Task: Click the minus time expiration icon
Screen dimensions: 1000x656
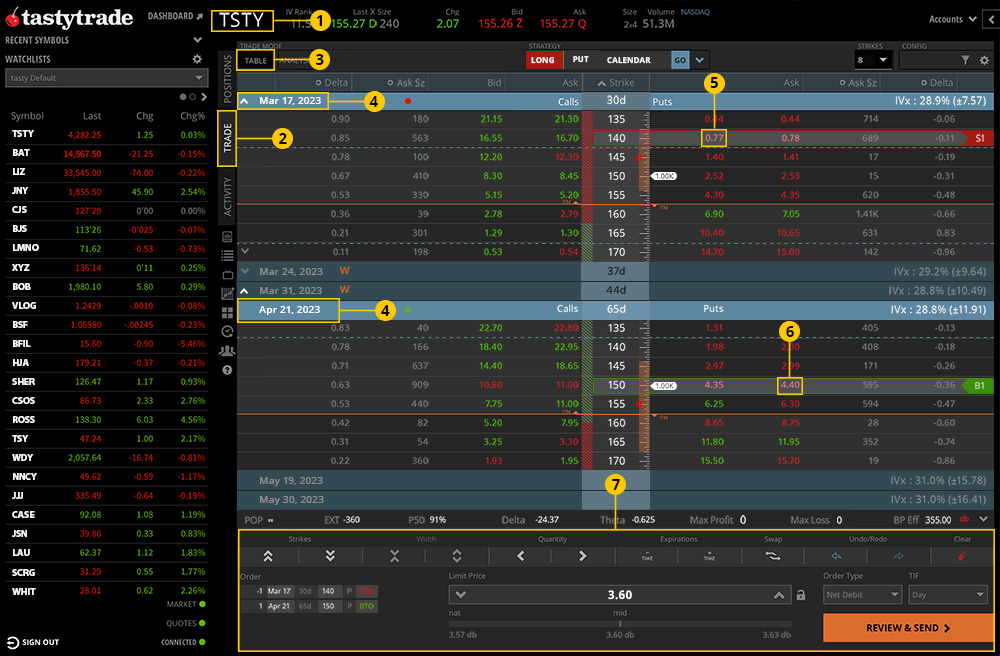Action: (x=647, y=556)
